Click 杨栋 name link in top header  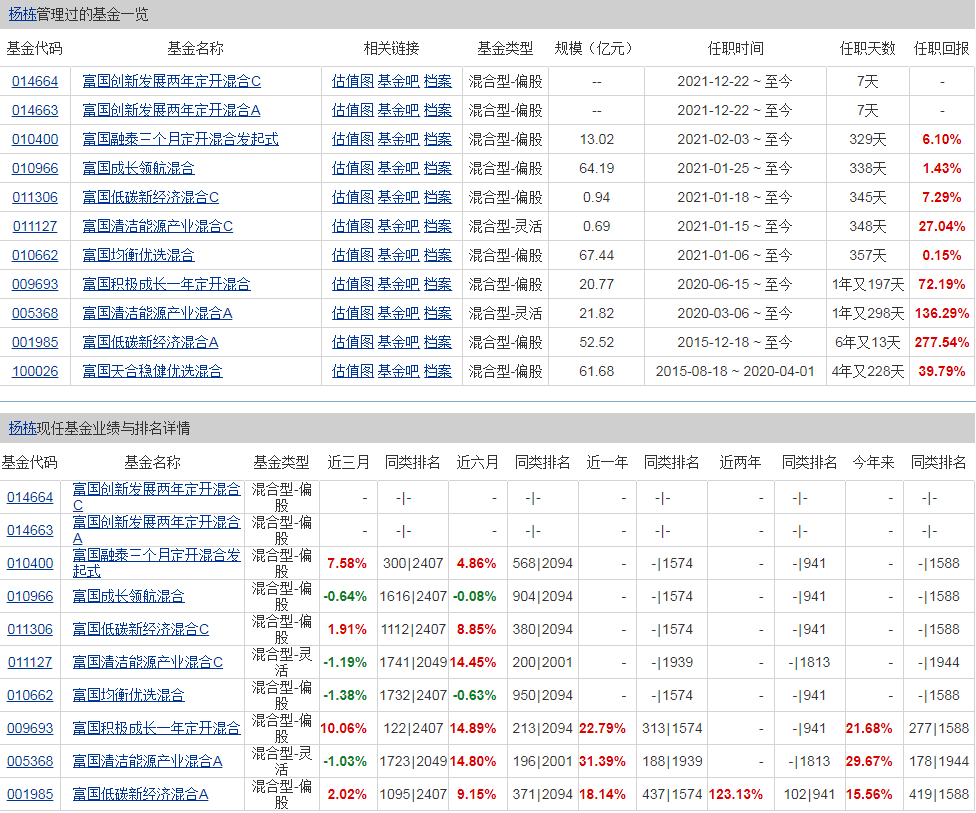tap(22, 14)
